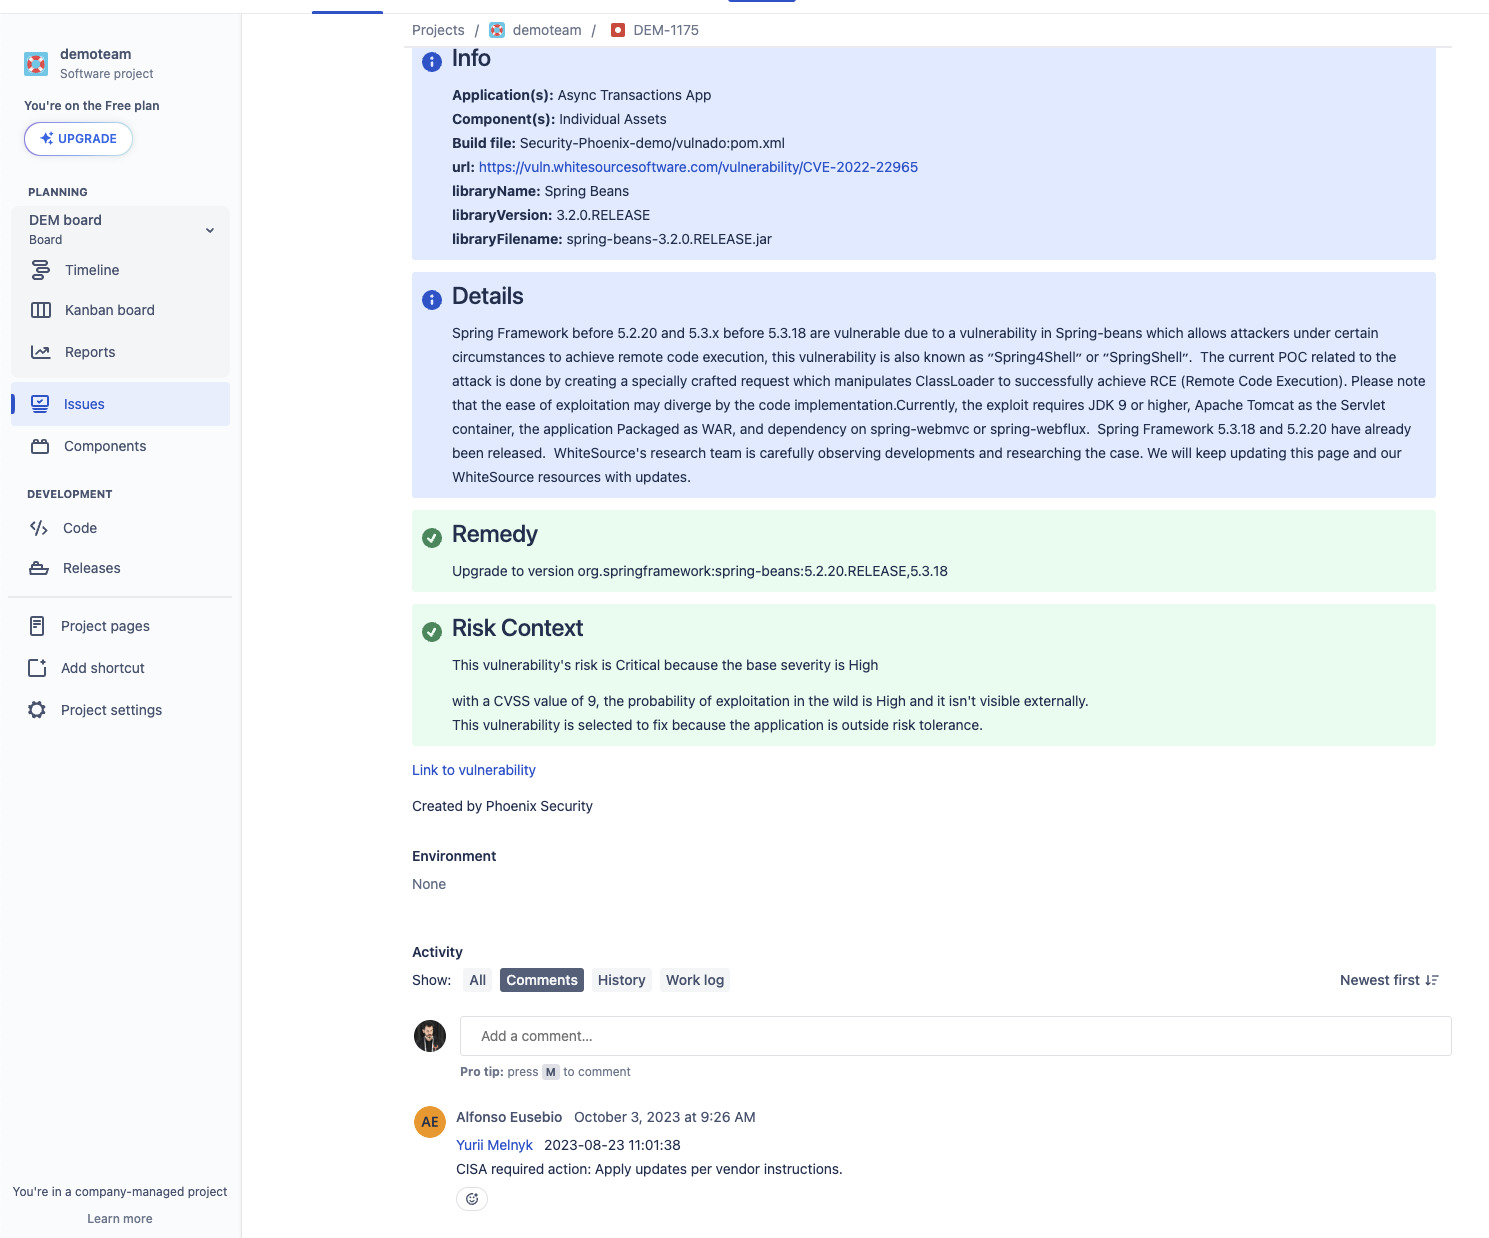The width and height of the screenshot is (1489, 1238).
Task: Click the Add shortcut icon
Action: click(37, 668)
